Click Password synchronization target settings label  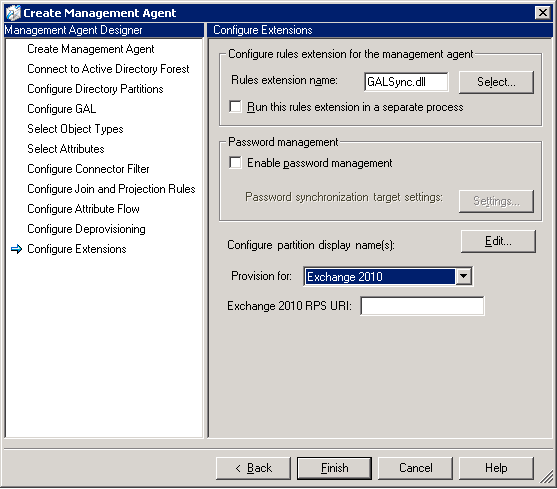[x=344, y=197]
